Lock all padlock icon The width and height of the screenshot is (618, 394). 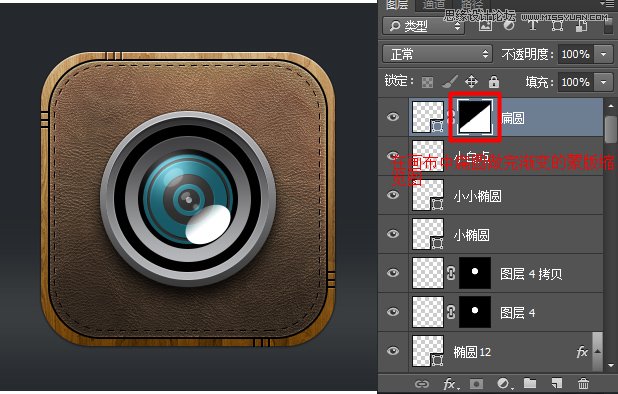coord(494,82)
